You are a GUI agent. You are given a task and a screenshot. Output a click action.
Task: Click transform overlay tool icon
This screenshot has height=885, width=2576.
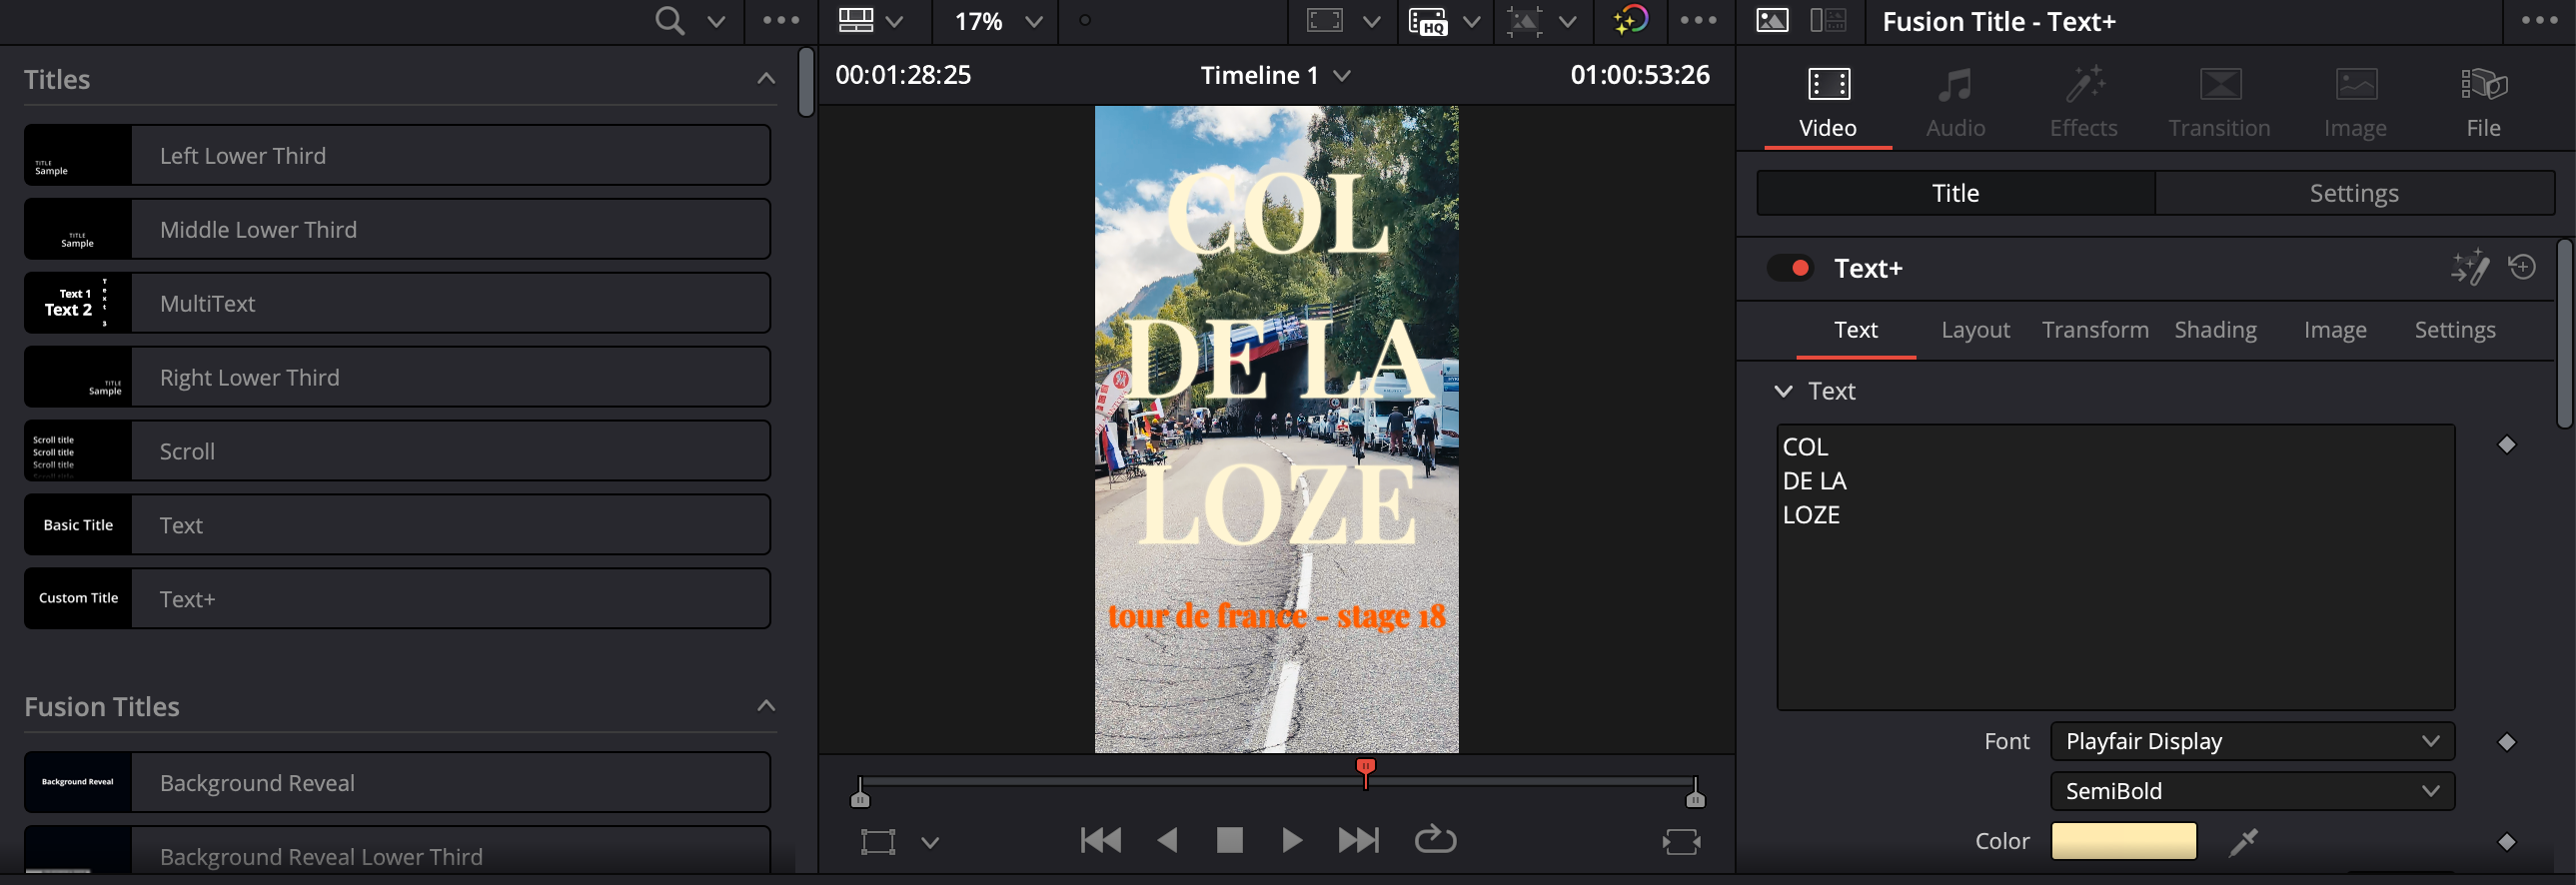tap(878, 842)
